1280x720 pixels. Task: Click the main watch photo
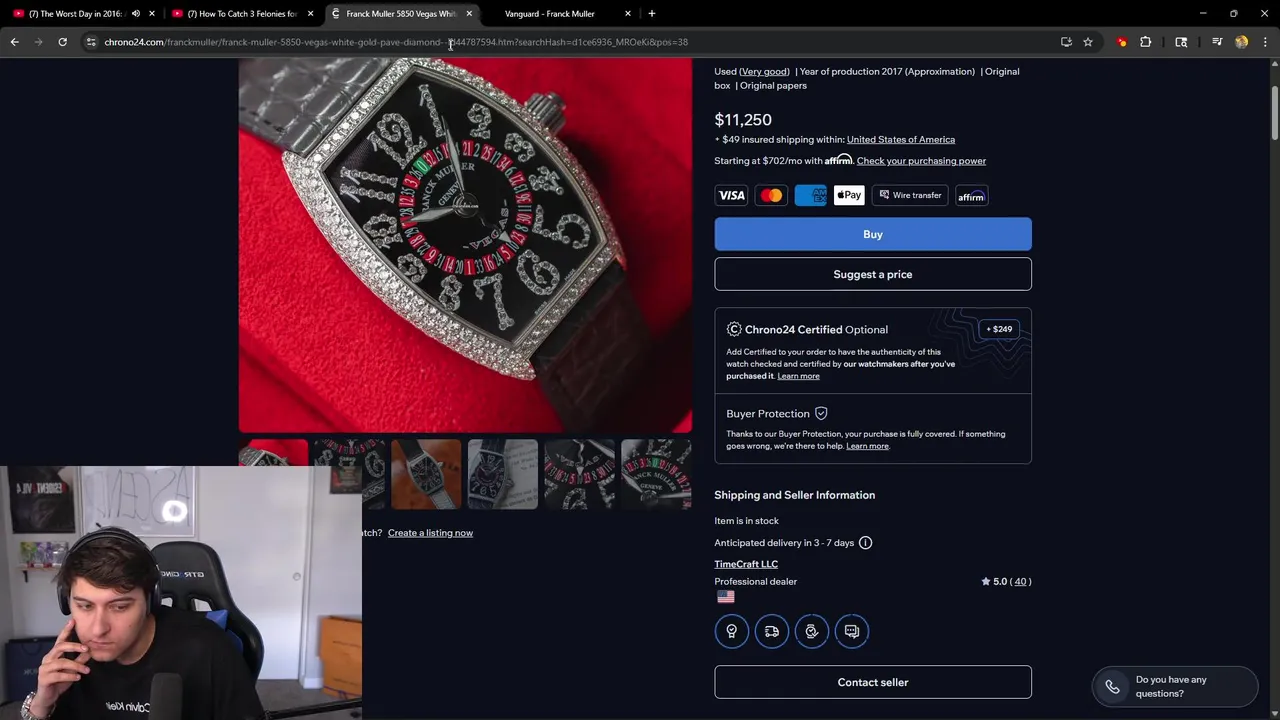(465, 245)
